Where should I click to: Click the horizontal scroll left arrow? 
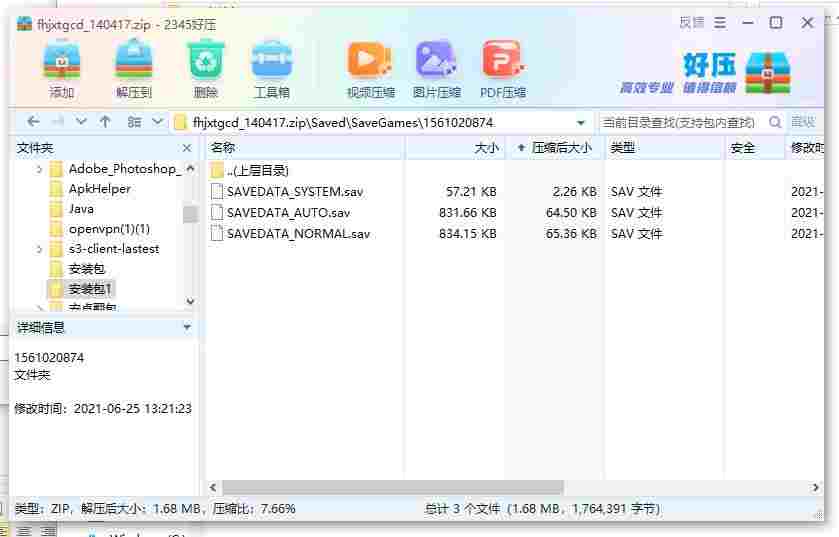click(x=213, y=487)
